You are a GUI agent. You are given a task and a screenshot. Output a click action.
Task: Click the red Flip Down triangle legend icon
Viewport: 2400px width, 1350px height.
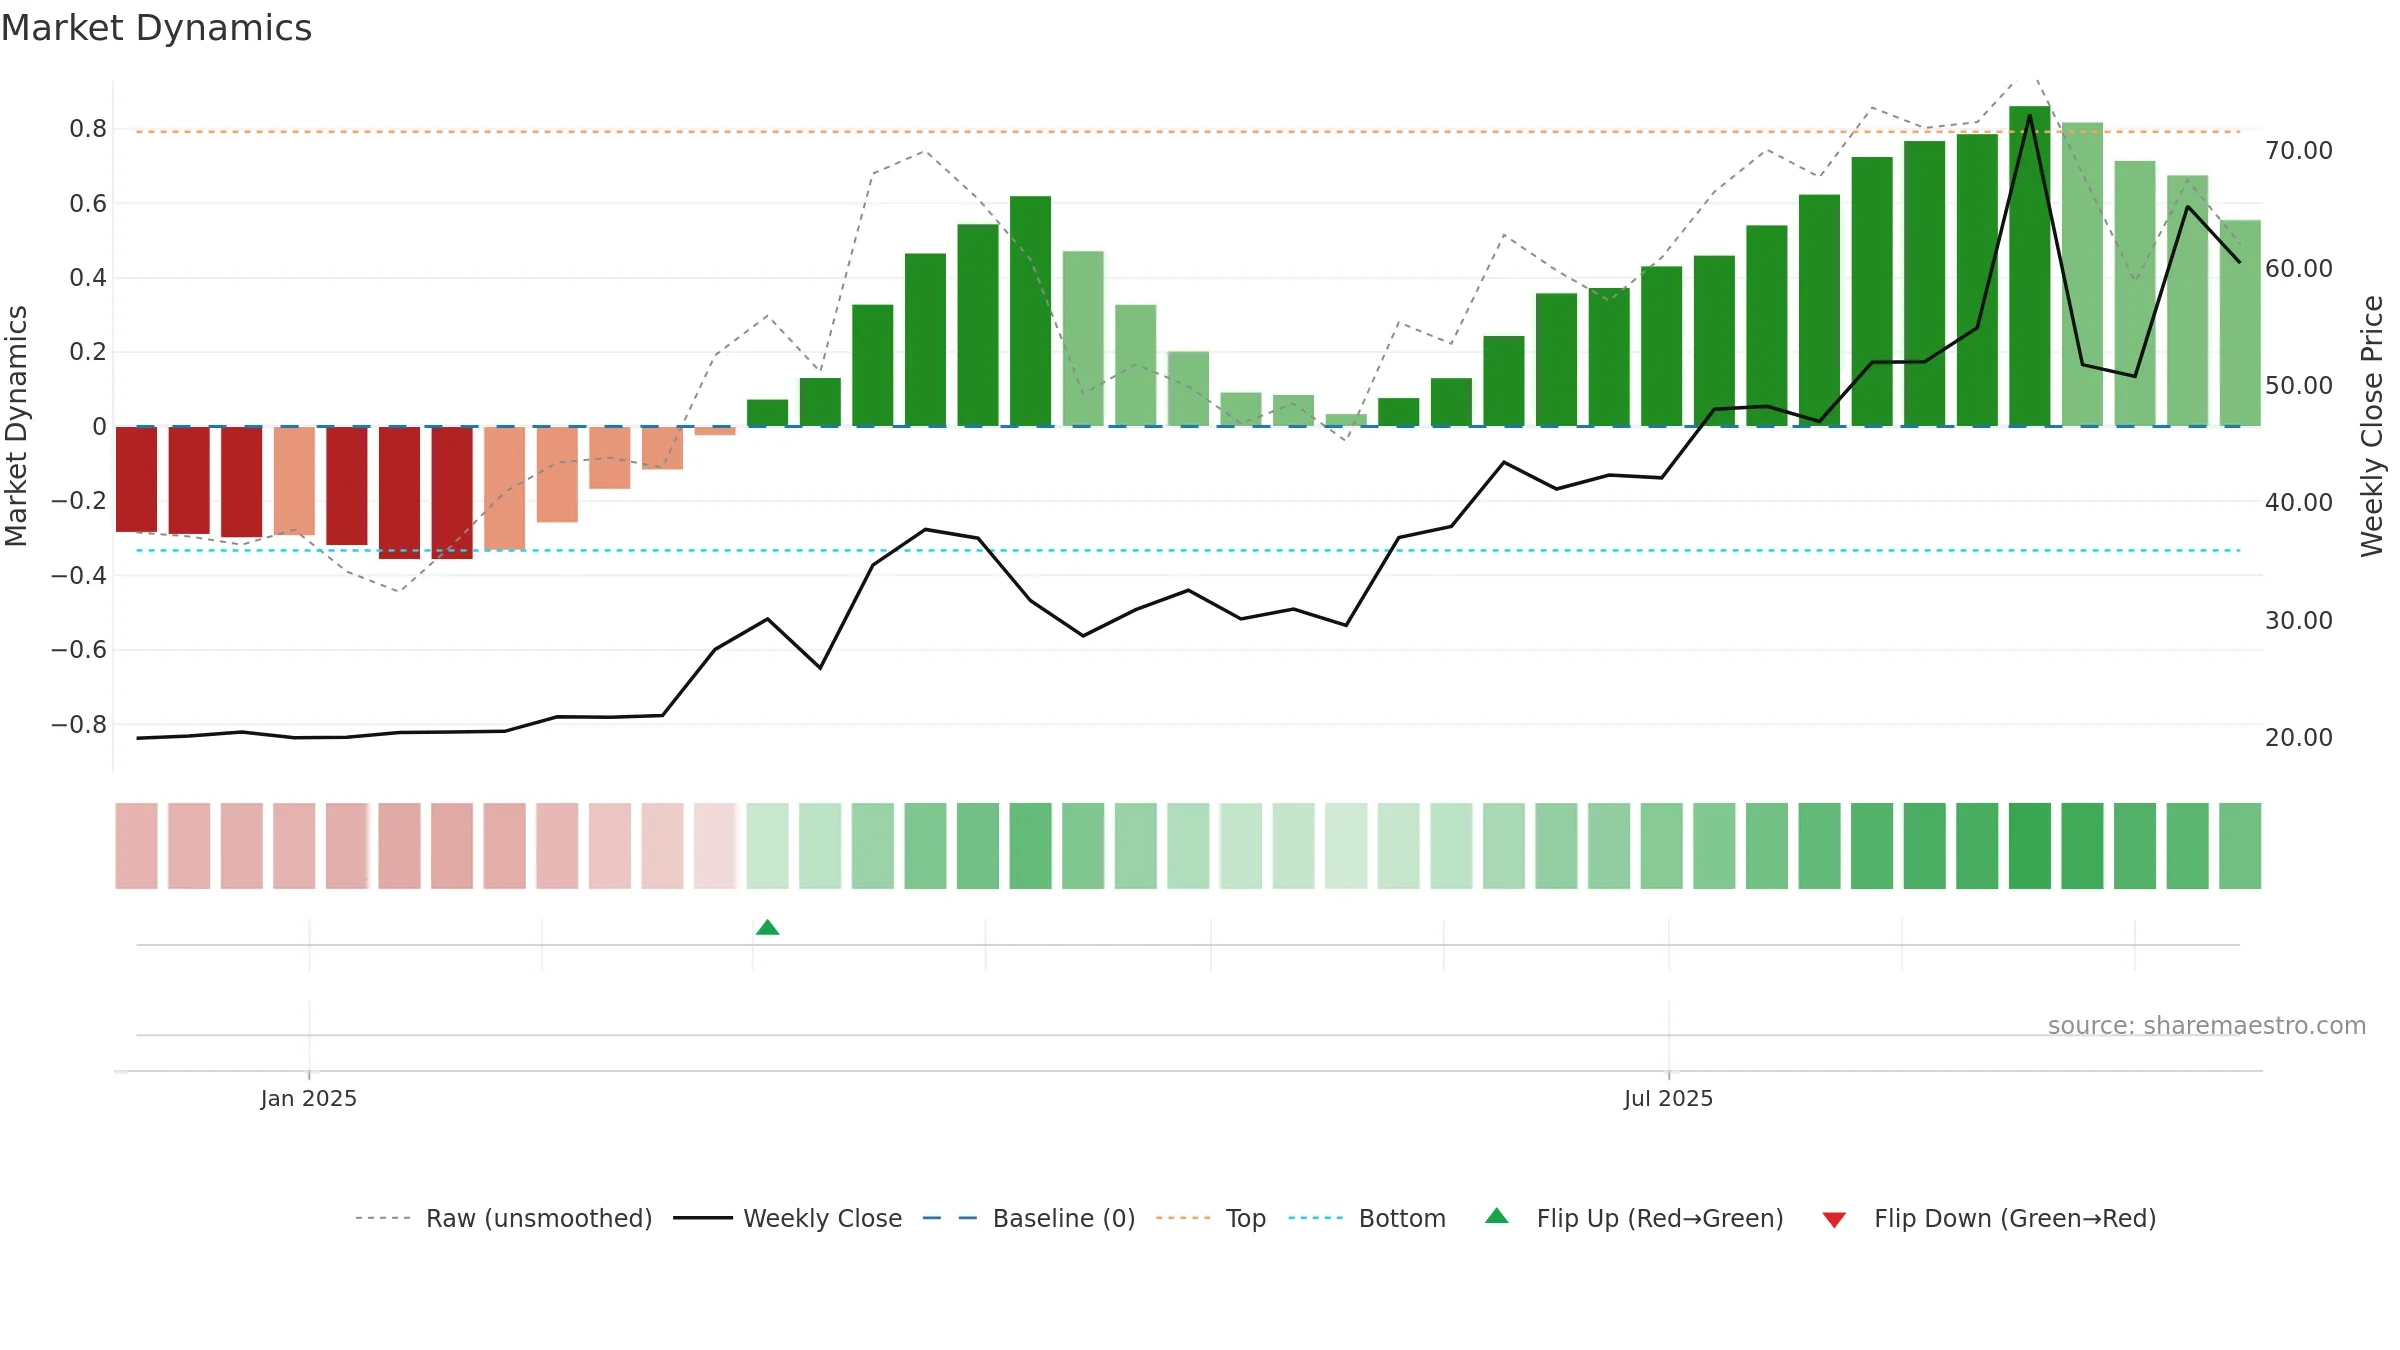point(1834,1220)
